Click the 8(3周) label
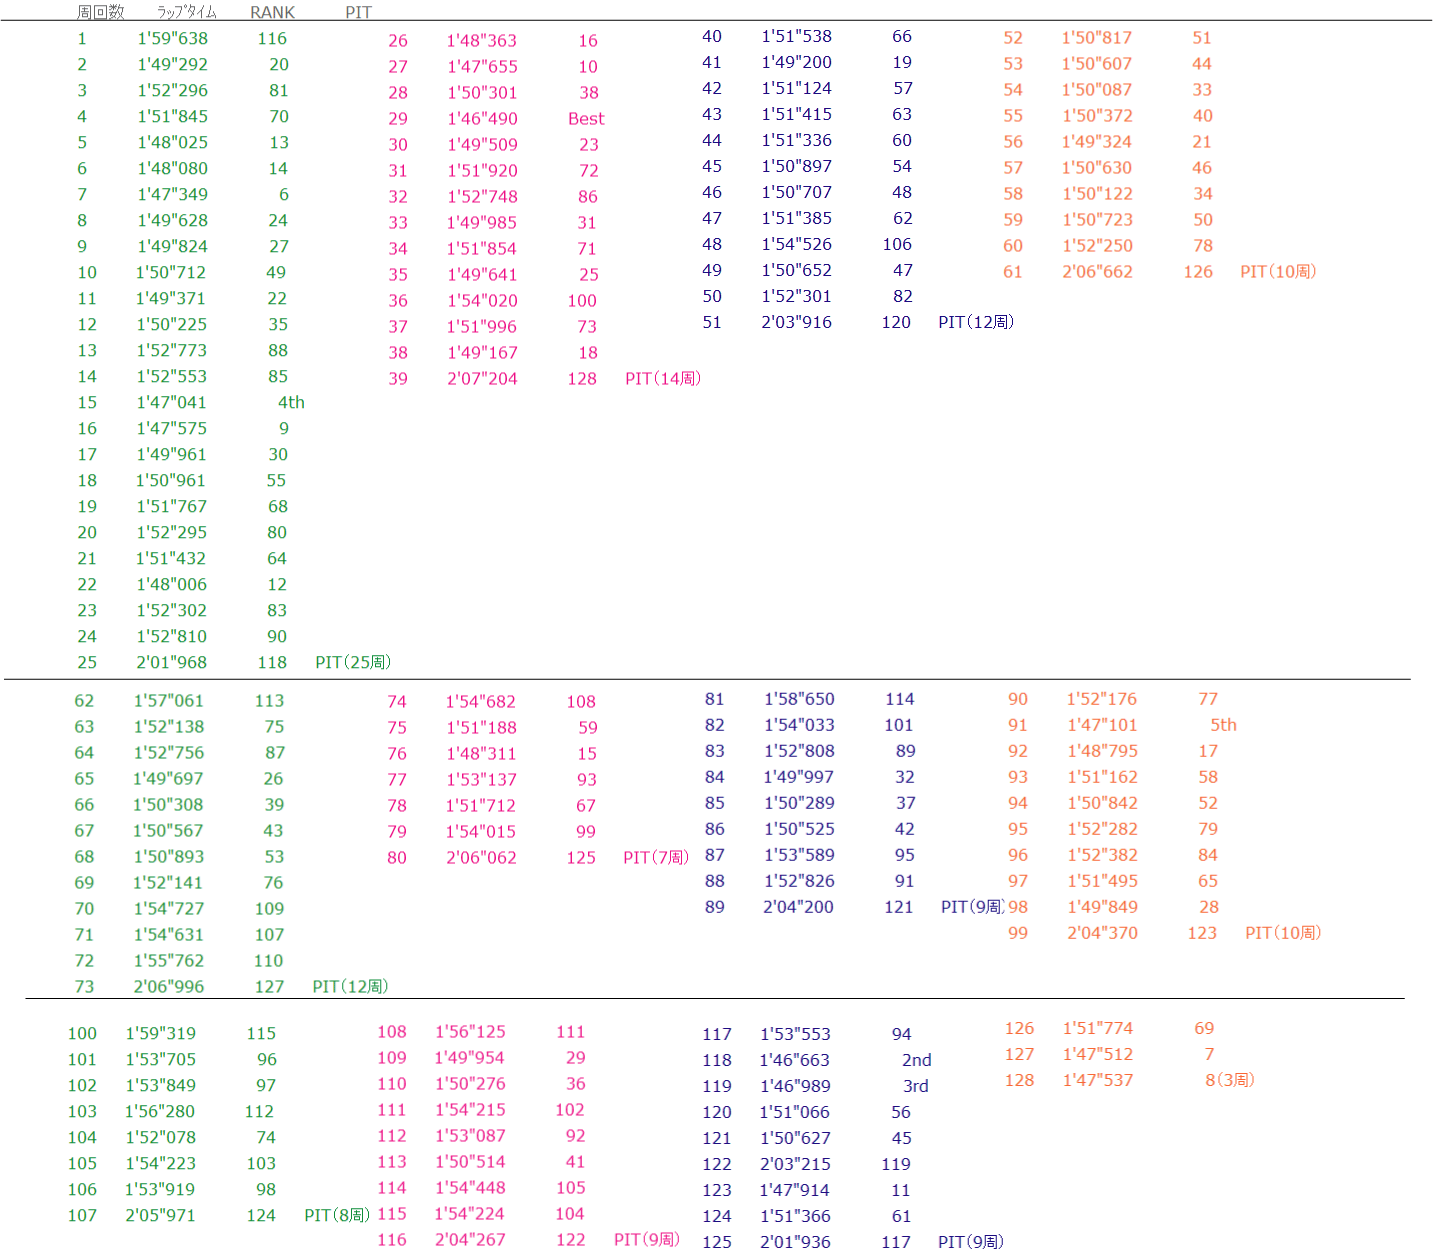 (x=1229, y=1080)
